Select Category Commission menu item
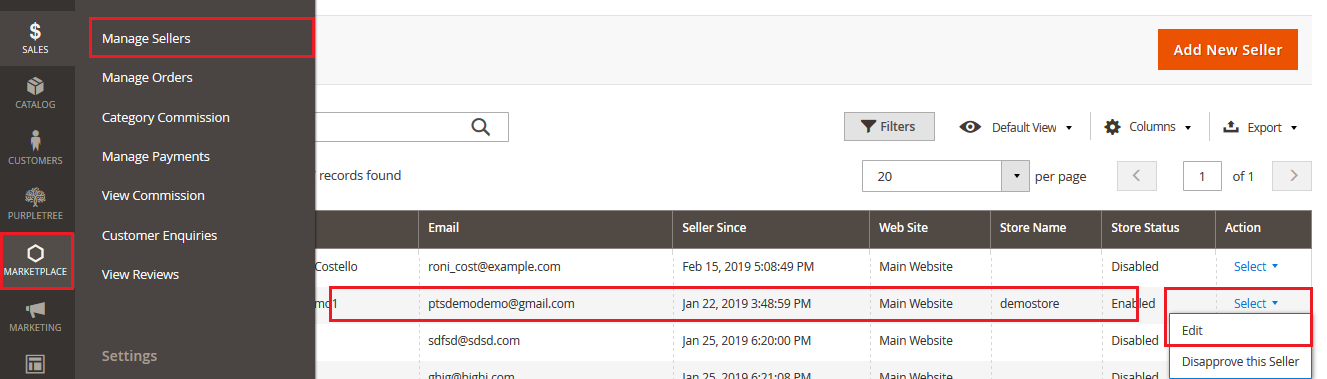 click(x=166, y=117)
